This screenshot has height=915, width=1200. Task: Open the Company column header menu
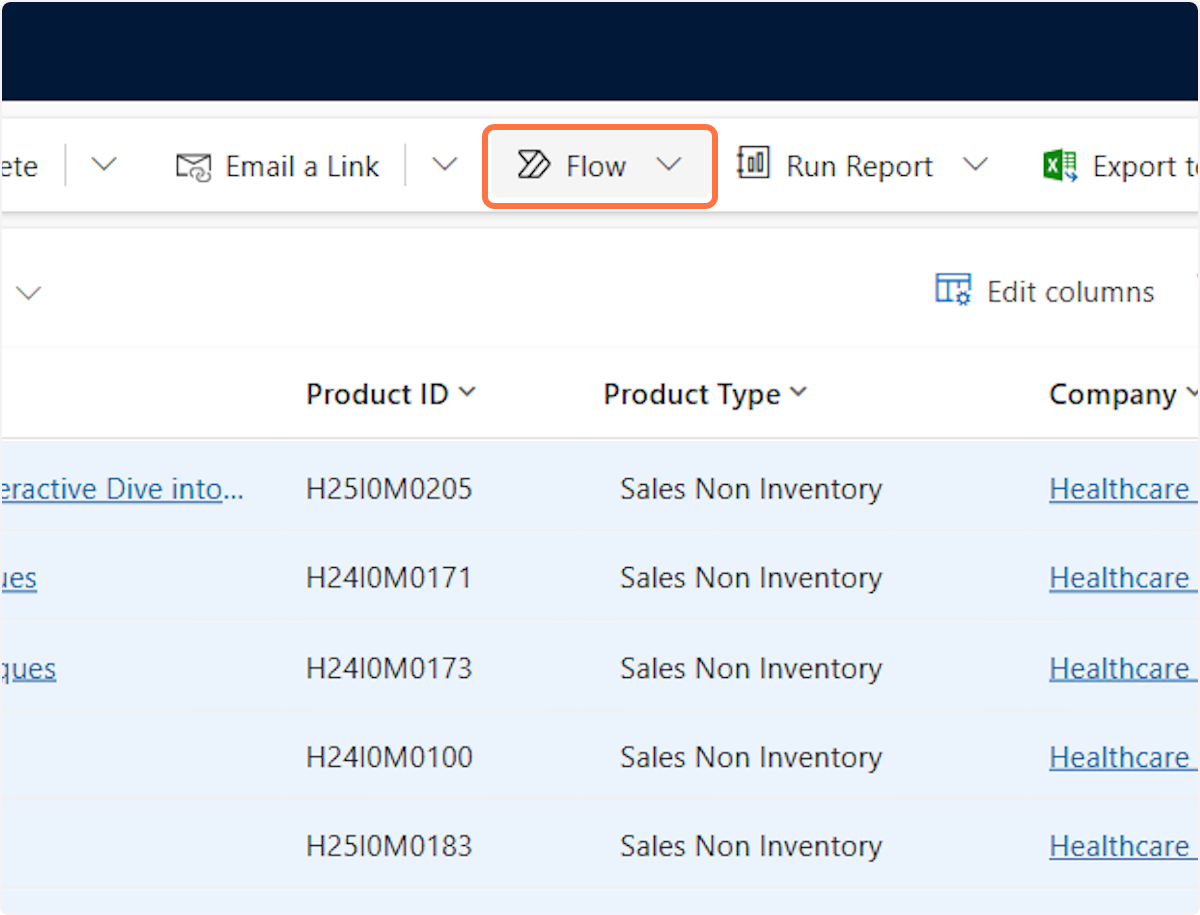click(1190, 393)
